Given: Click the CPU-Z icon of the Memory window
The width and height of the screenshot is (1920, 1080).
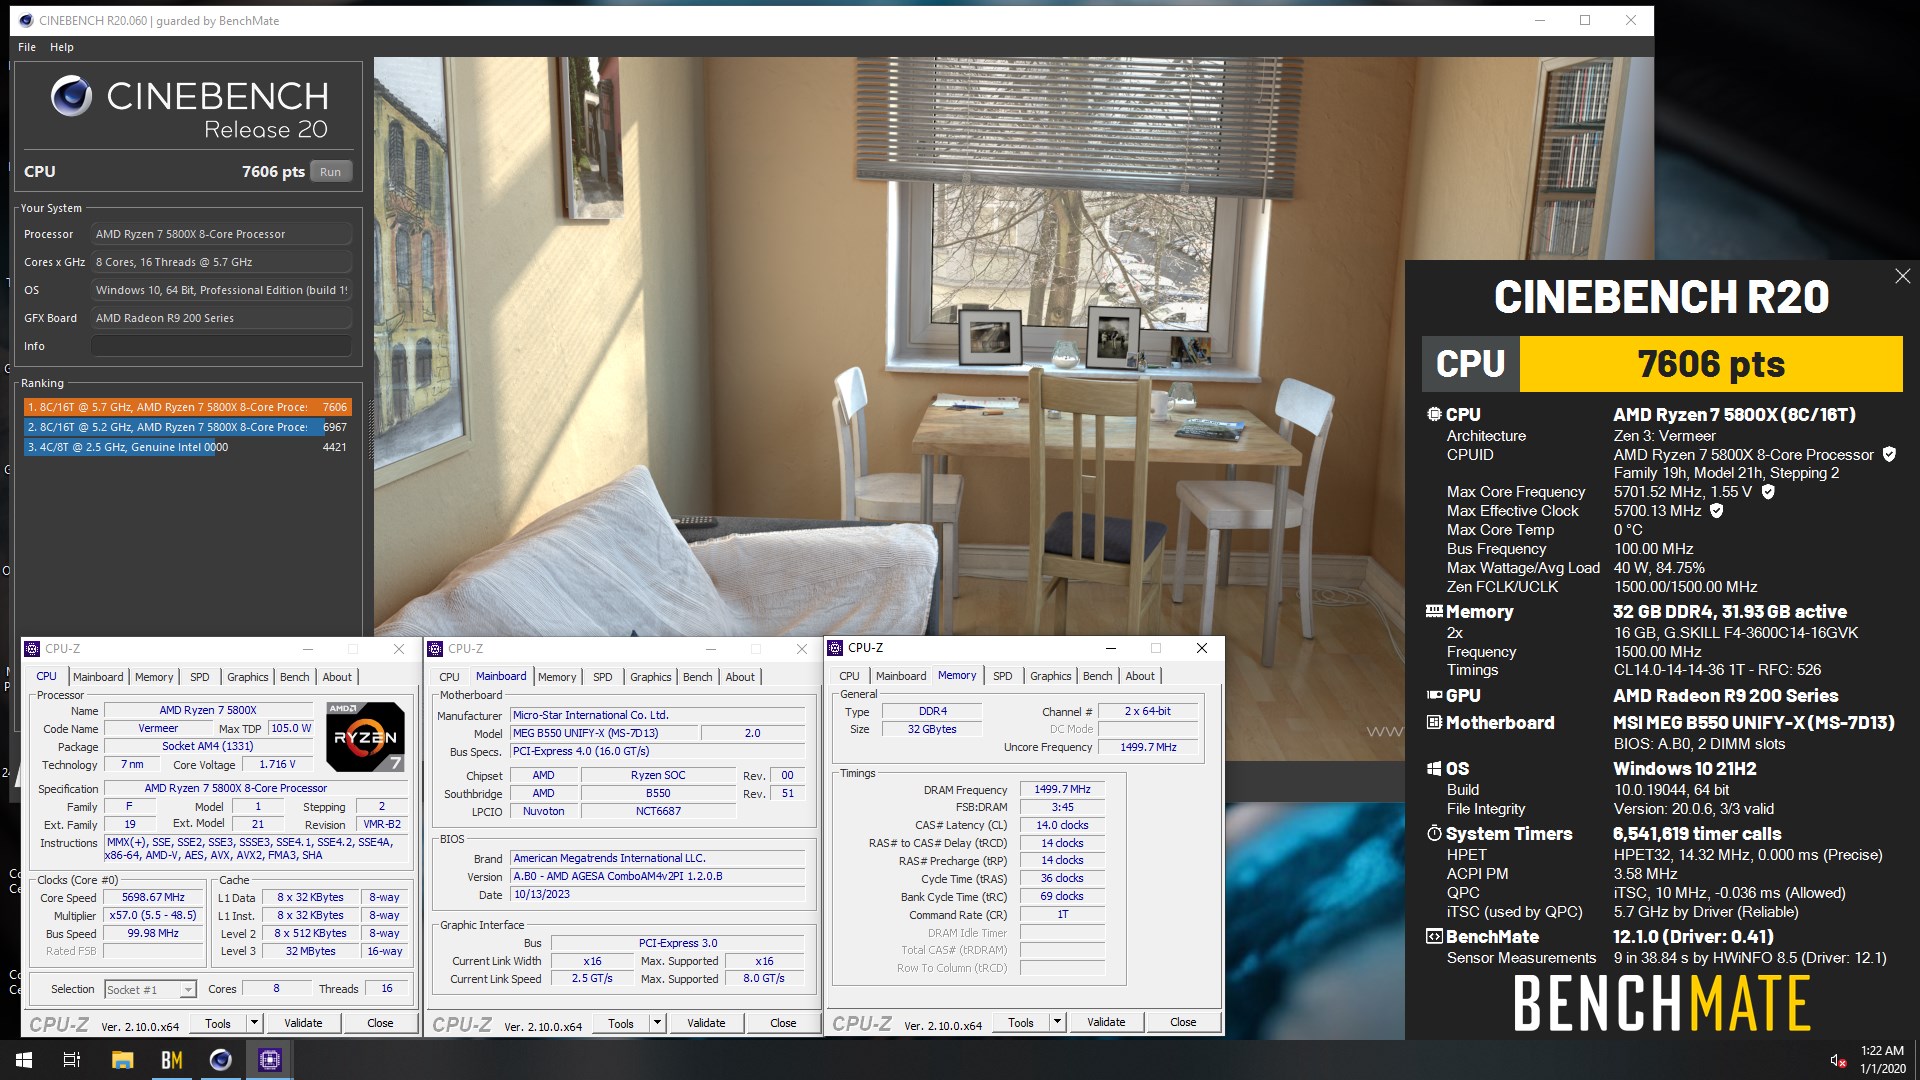Looking at the screenshot, I should click(x=835, y=648).
